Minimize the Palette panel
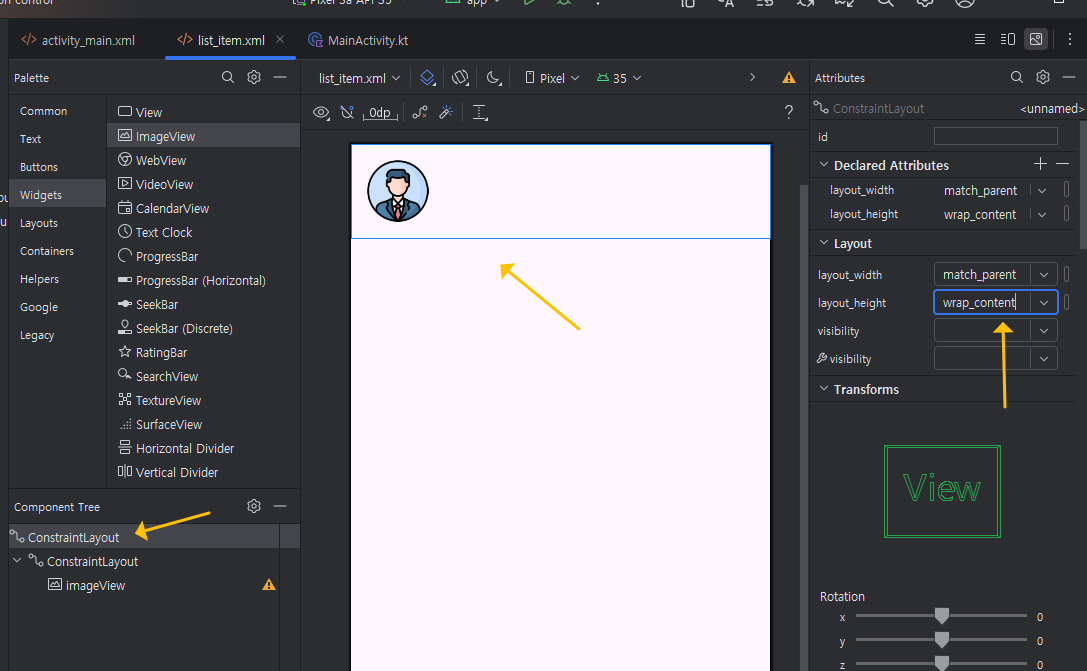The width and height of the screenshot is (1087, 671). (x=280, y=77)
